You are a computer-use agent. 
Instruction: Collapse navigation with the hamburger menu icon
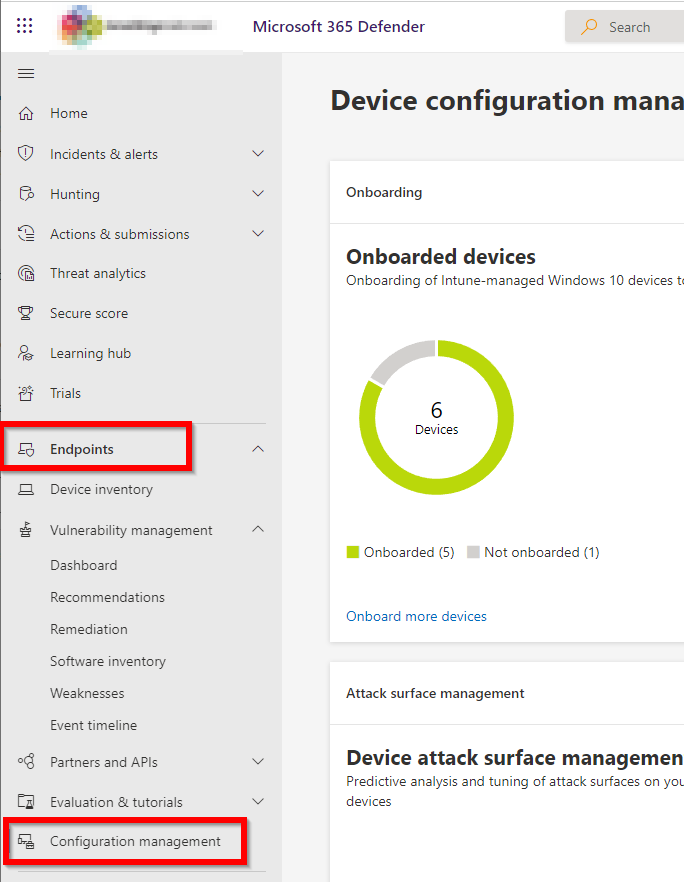(x=26, y=74)
